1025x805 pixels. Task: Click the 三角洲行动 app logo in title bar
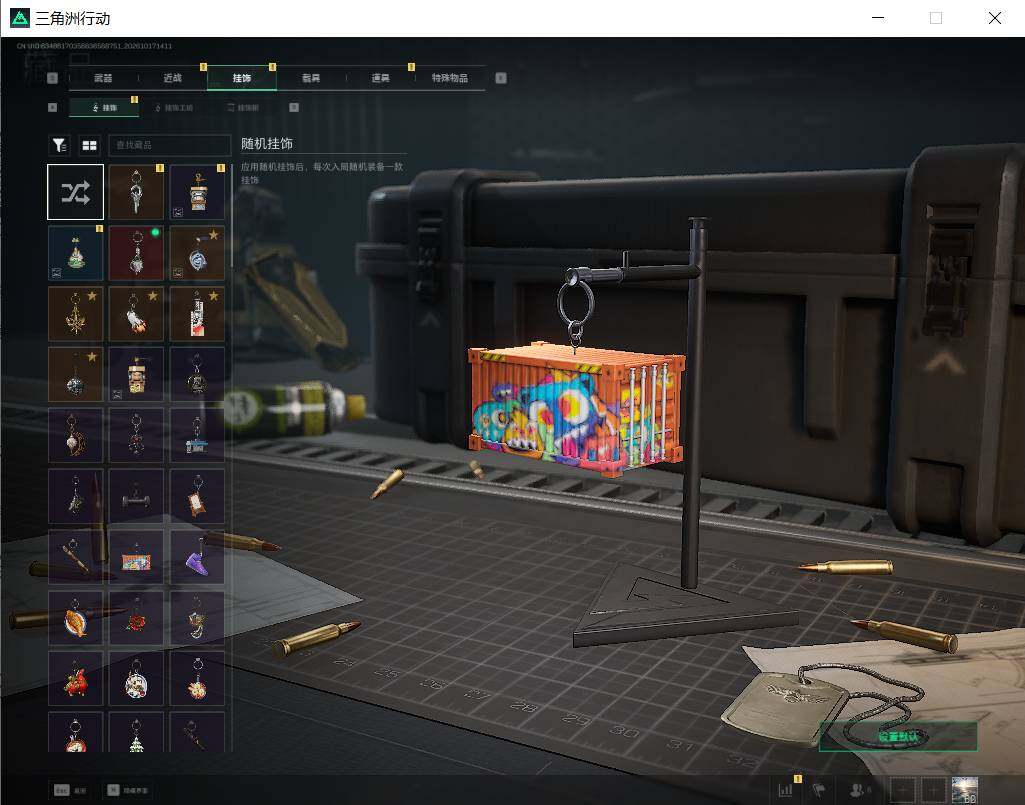click(x=20, y=18)
